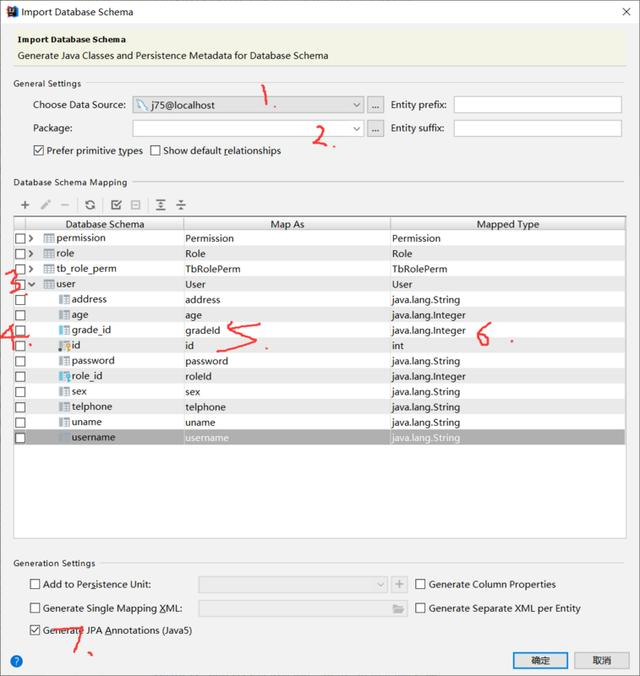Click the expand all icon
This screenshot has width=640, height=676.
[x=161, y=204]
